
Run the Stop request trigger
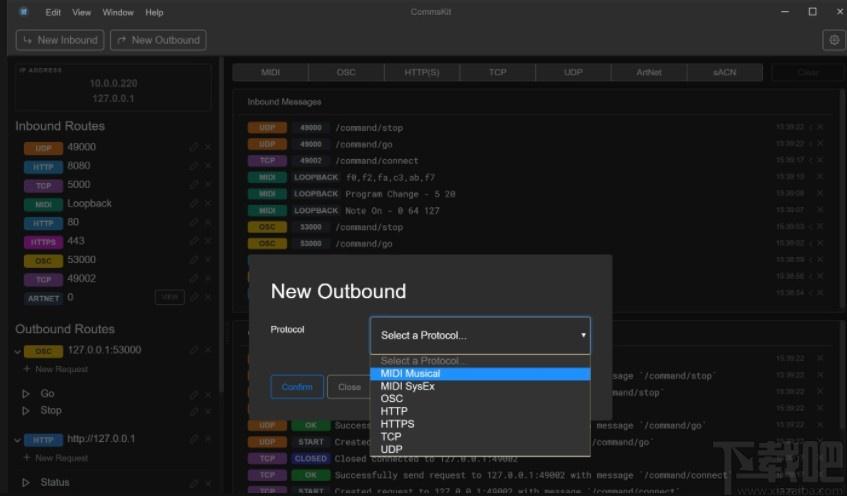[25, 411]
